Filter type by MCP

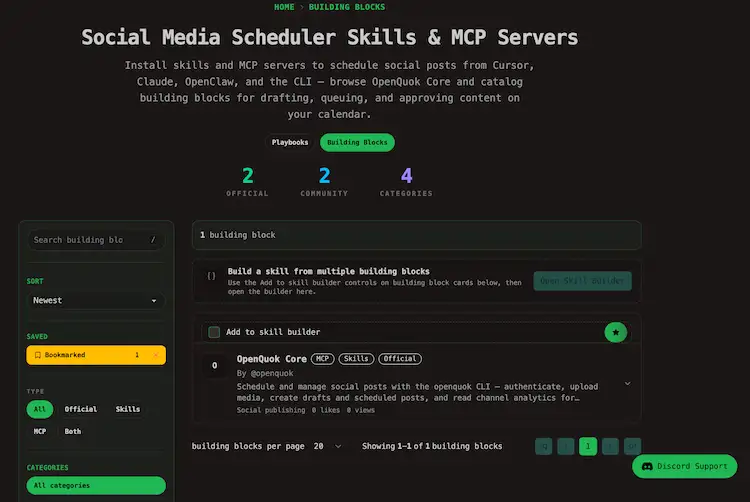pos(40,431)
